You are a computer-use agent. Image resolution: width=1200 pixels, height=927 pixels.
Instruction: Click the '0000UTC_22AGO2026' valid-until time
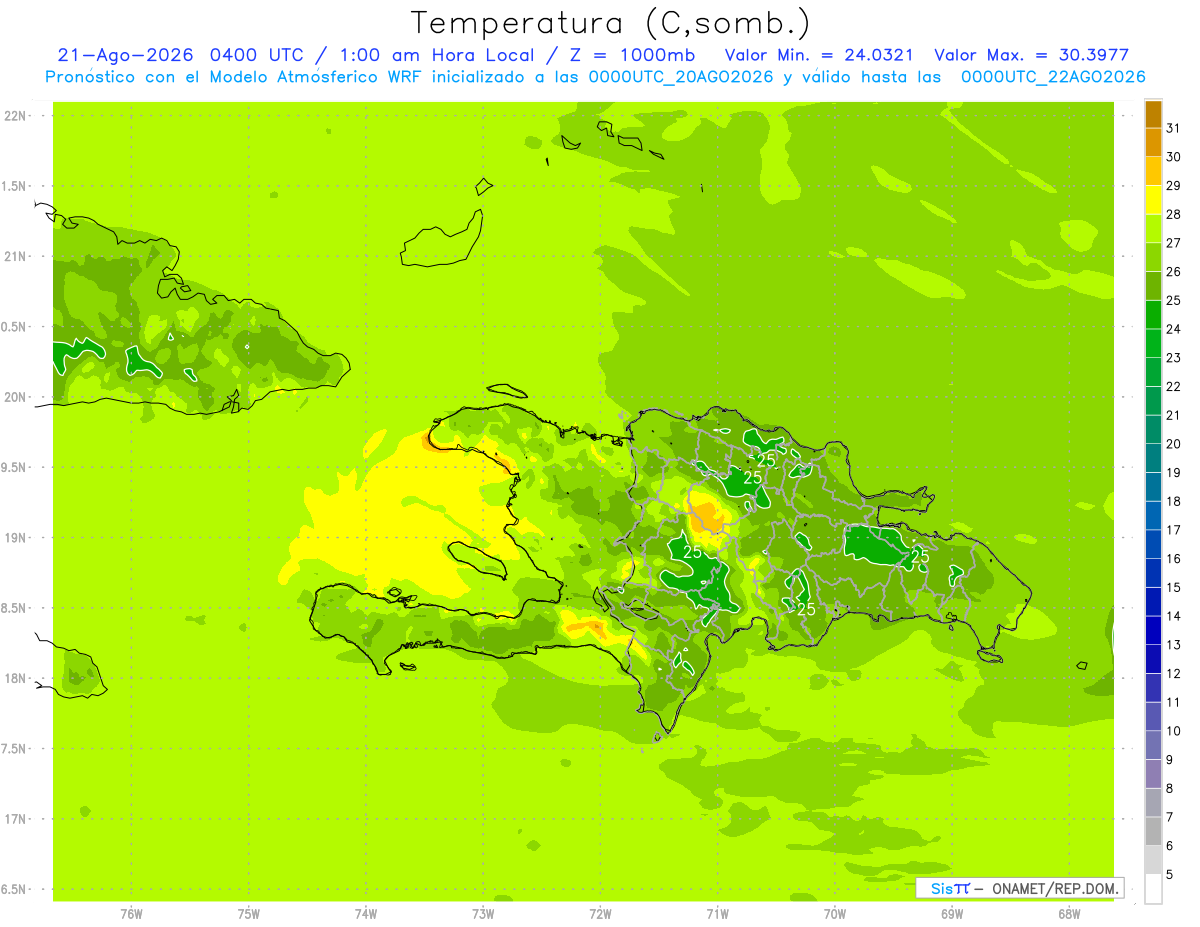[x=1053, y=77]
